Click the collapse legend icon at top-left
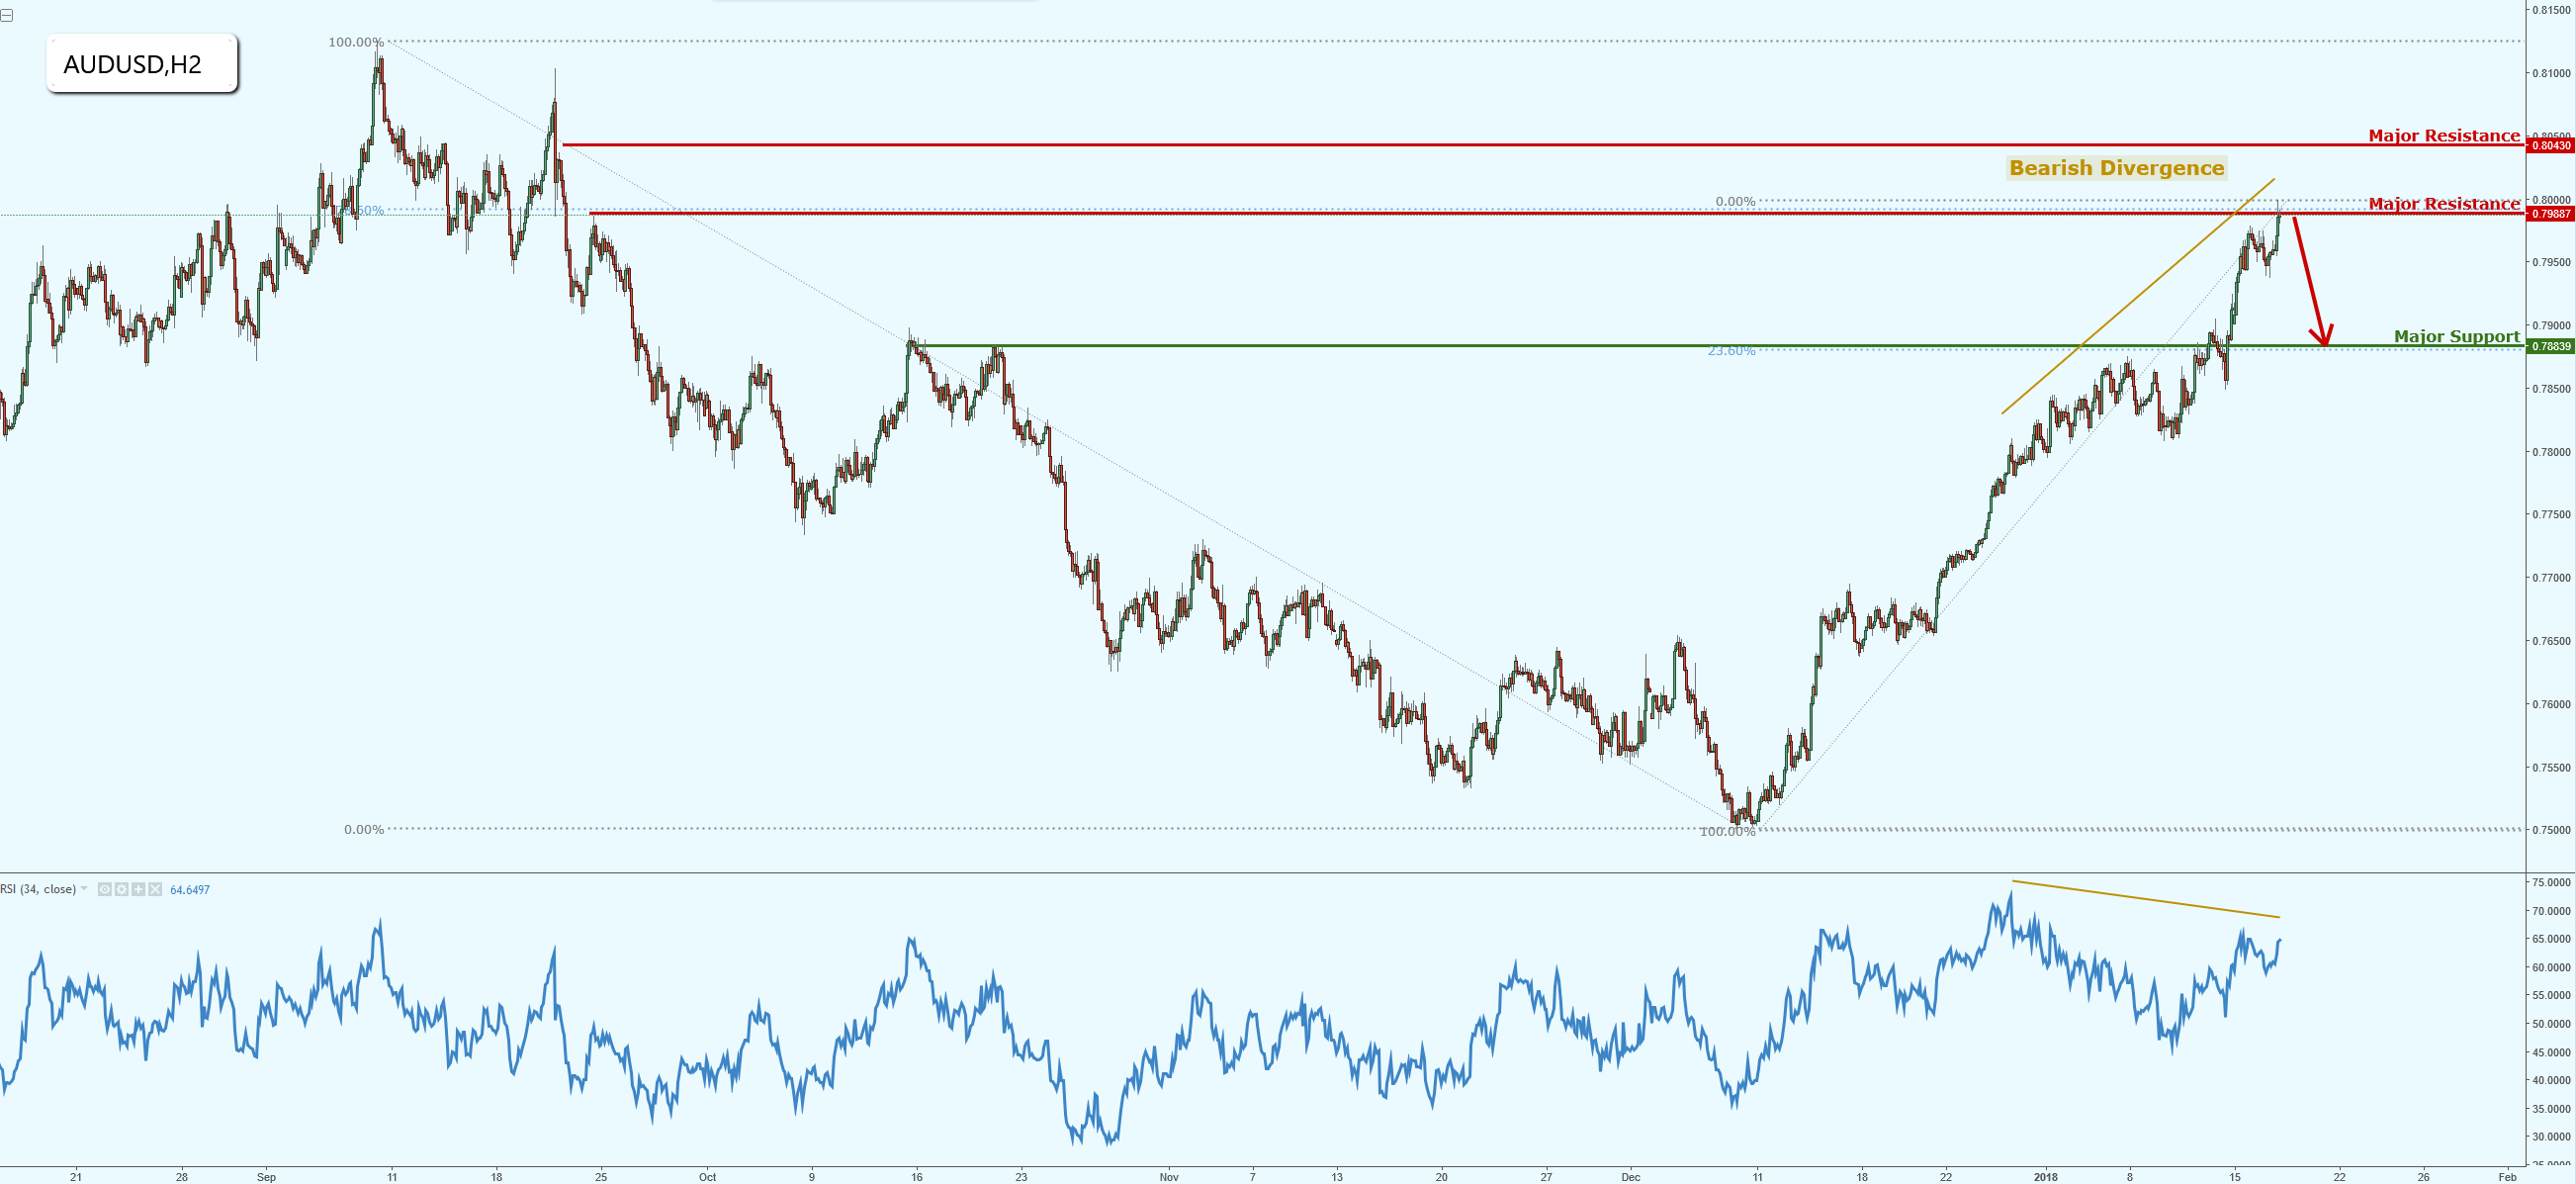Screen dimensions: 2576x1184 [6, 15]
